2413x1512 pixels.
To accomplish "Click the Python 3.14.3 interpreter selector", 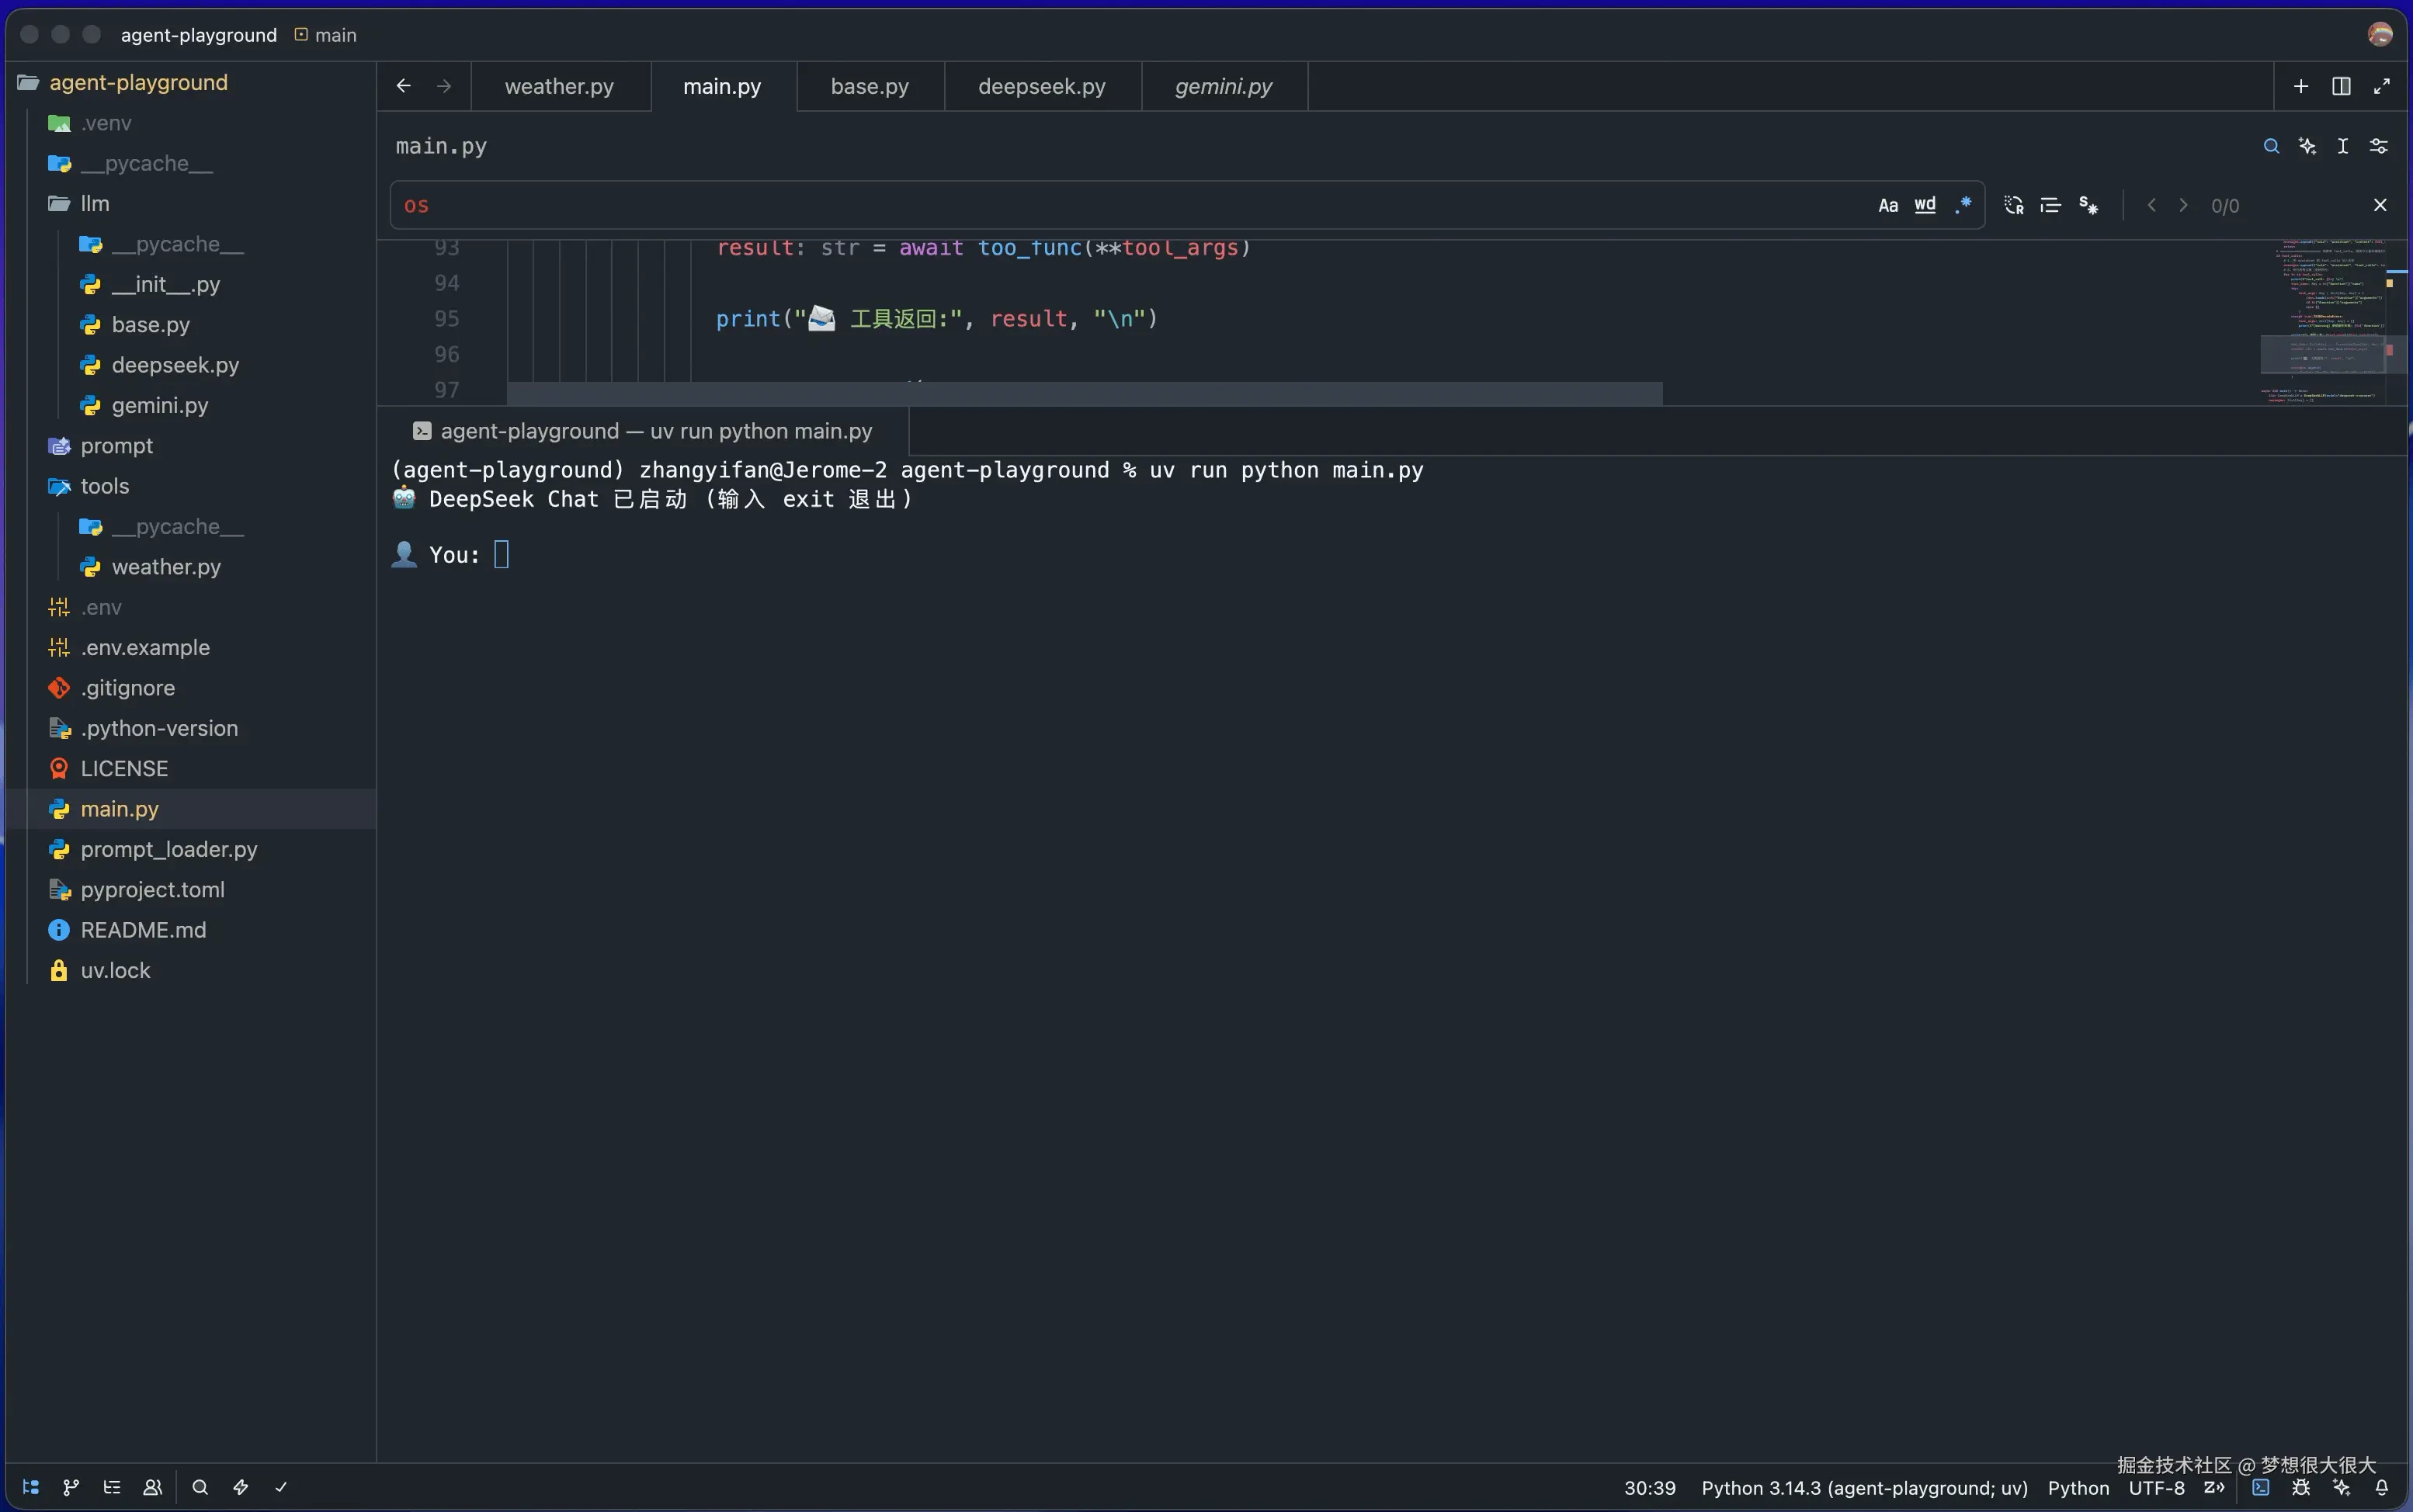I will (x=1864, y=1487).
